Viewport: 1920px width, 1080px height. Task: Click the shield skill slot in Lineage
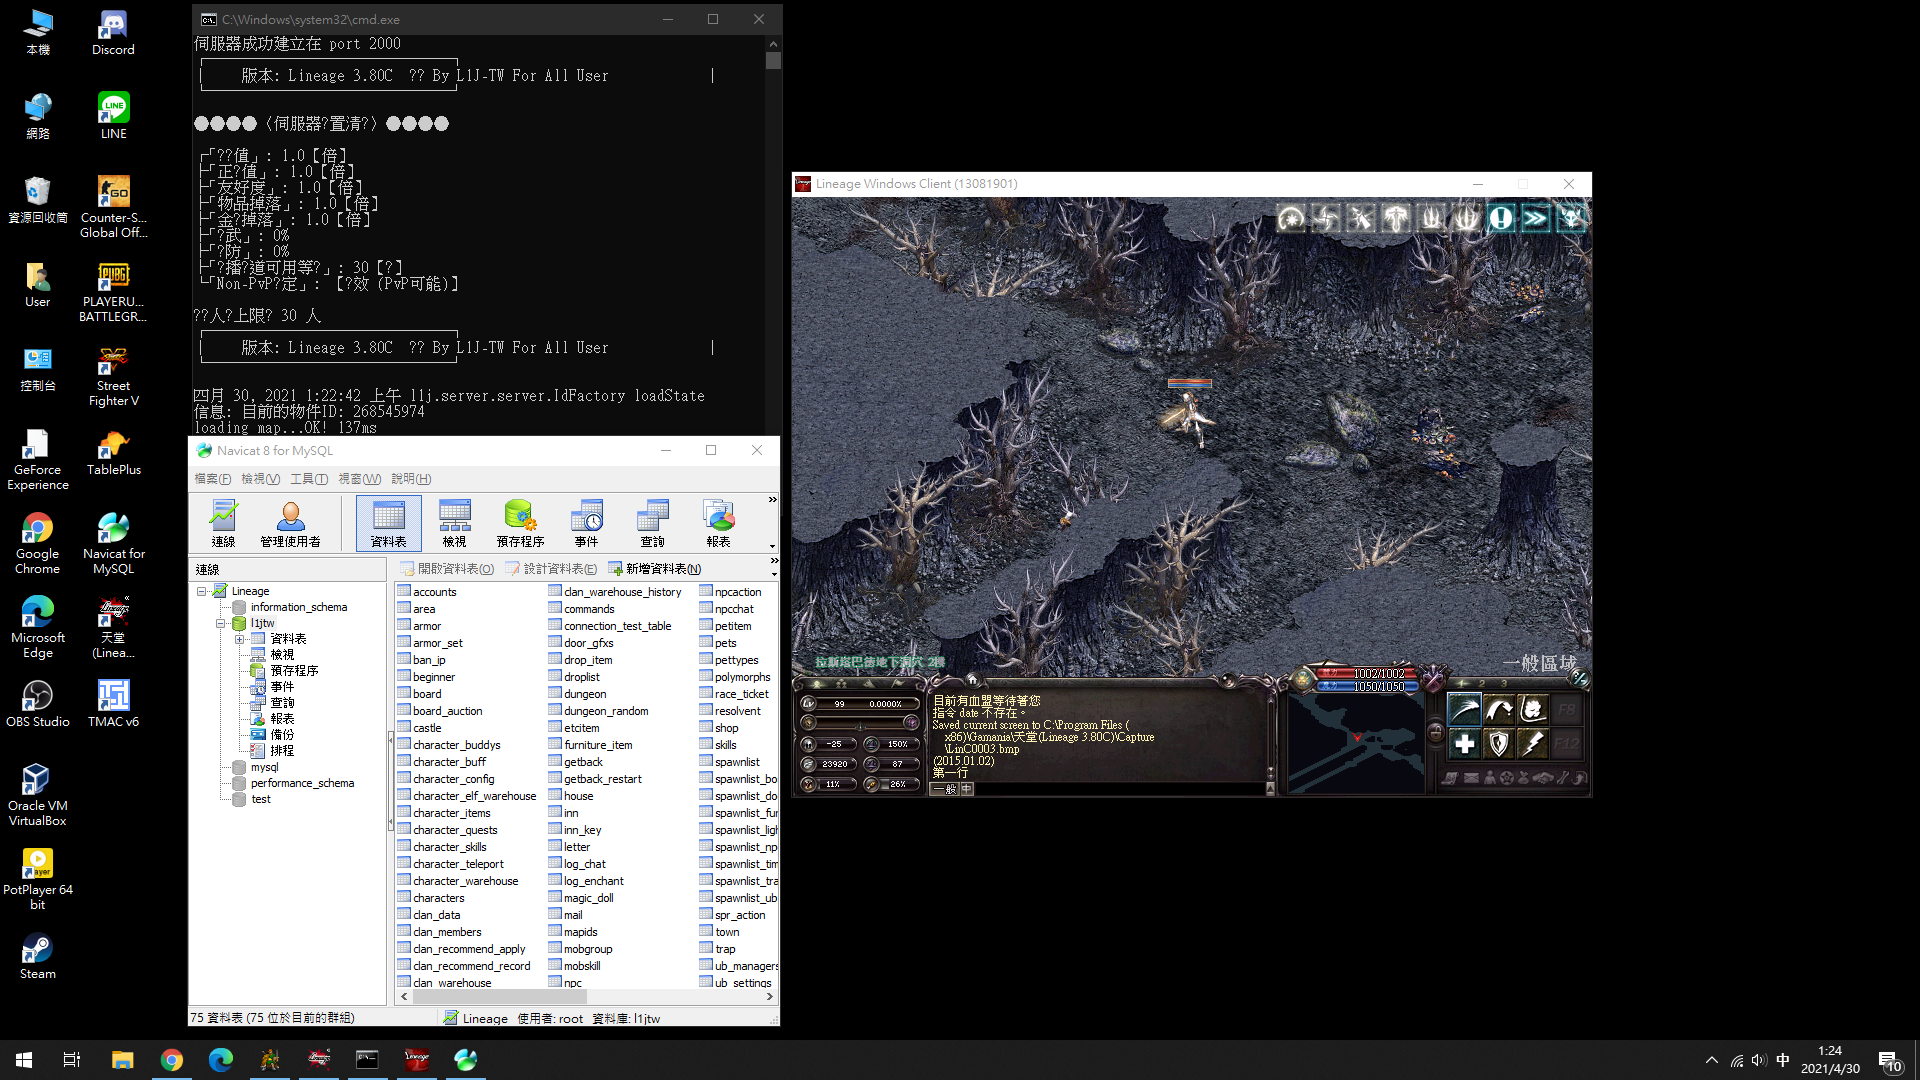pyautogui.click(x=1498, y=744)
